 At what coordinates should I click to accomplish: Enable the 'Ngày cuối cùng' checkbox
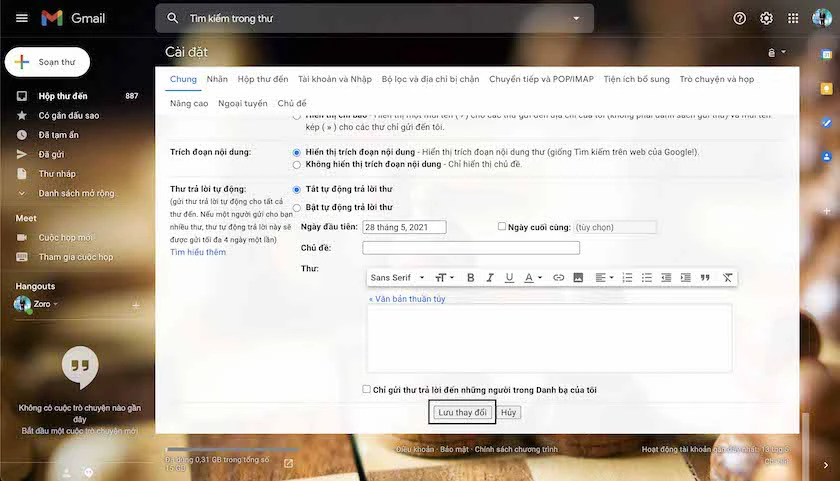(501, 227)
